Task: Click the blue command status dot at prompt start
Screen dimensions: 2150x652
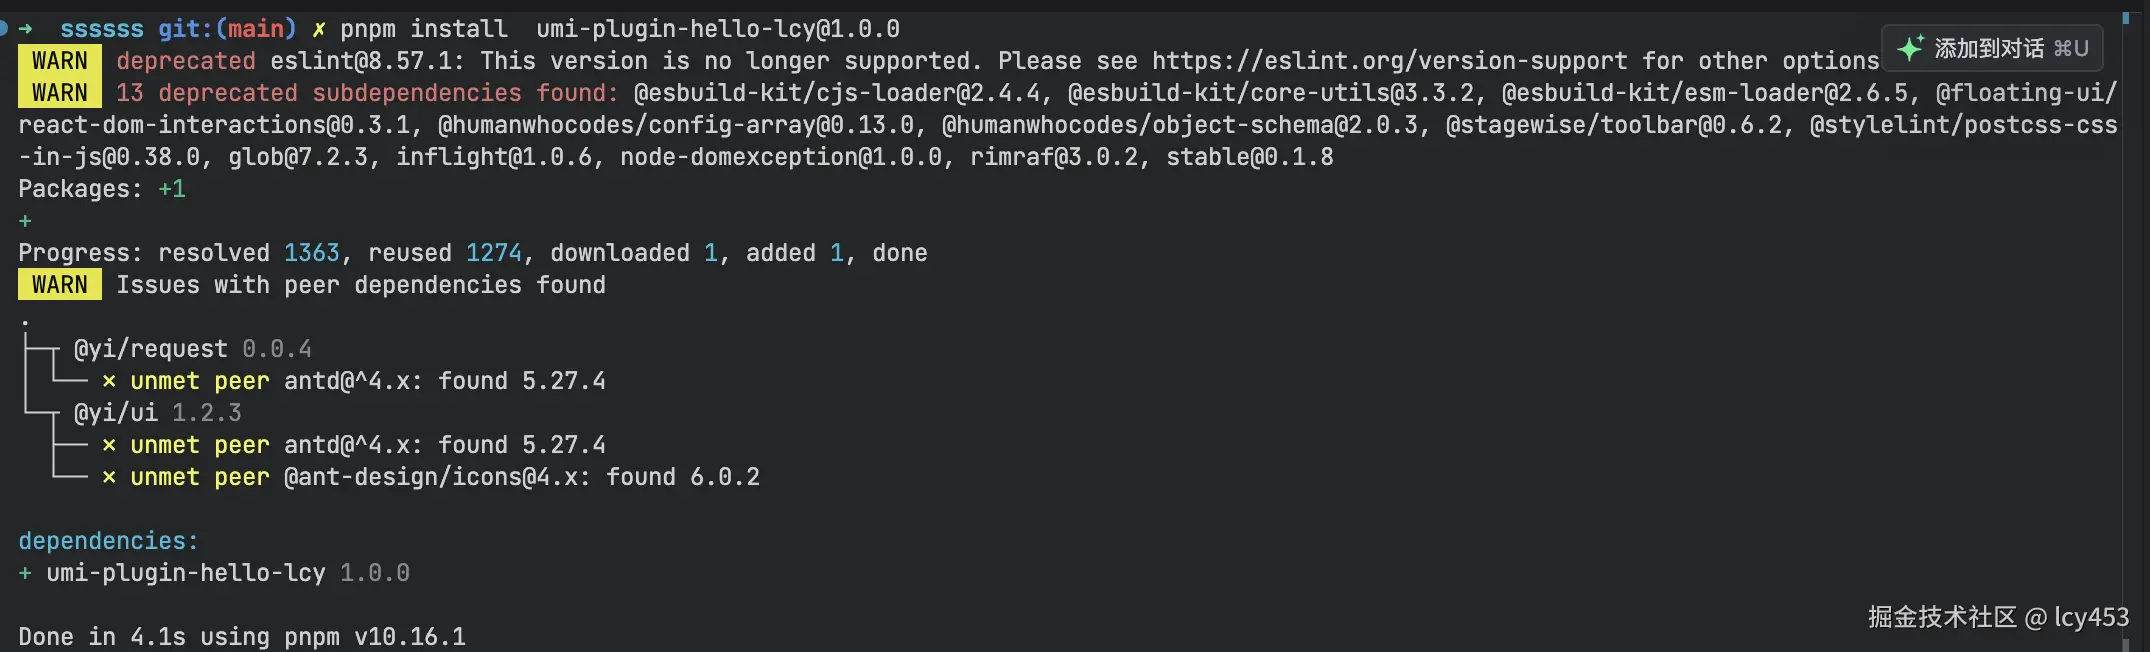Action: coord(3,28)
